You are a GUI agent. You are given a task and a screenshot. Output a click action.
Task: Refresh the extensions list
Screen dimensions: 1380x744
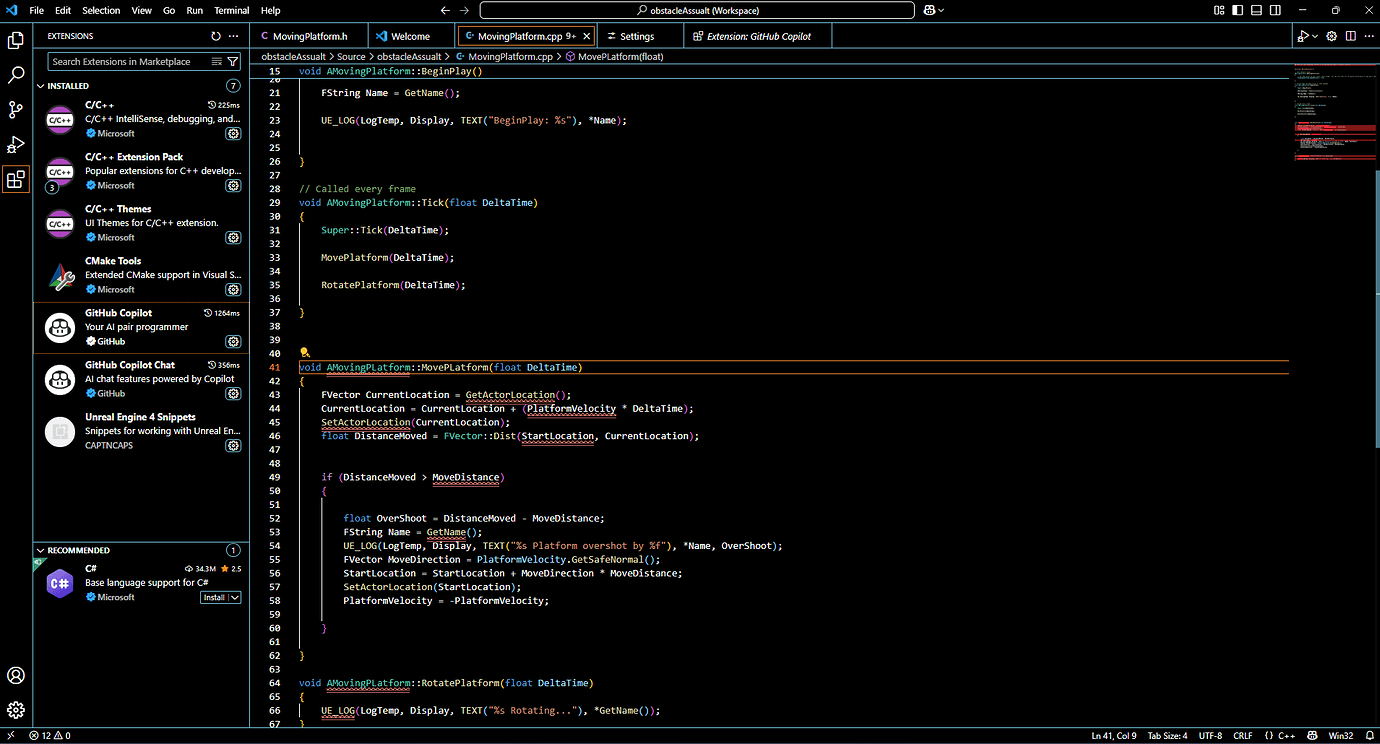point(216,36)
